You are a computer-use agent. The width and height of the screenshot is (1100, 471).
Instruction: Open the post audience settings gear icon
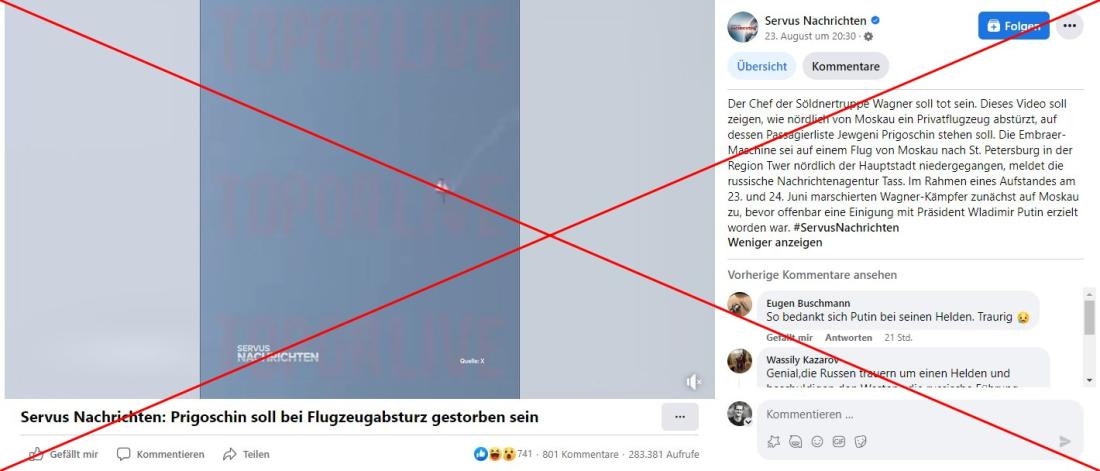(868, 37)
